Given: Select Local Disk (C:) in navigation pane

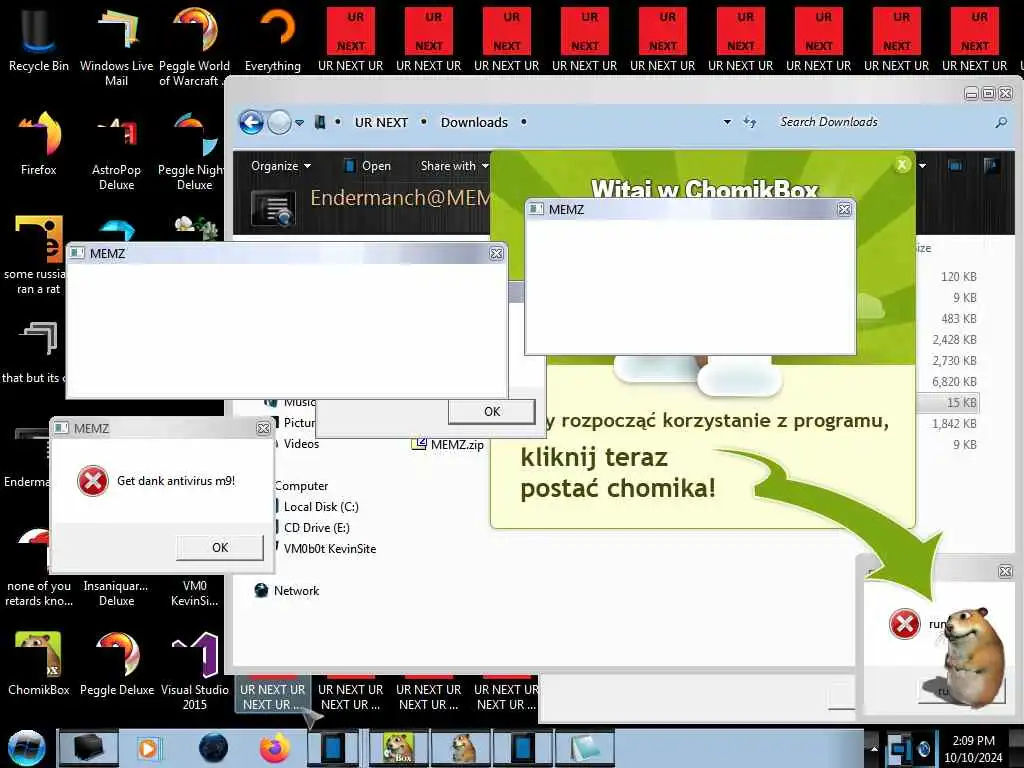Looking at the screenshot, I should [321, 507].
